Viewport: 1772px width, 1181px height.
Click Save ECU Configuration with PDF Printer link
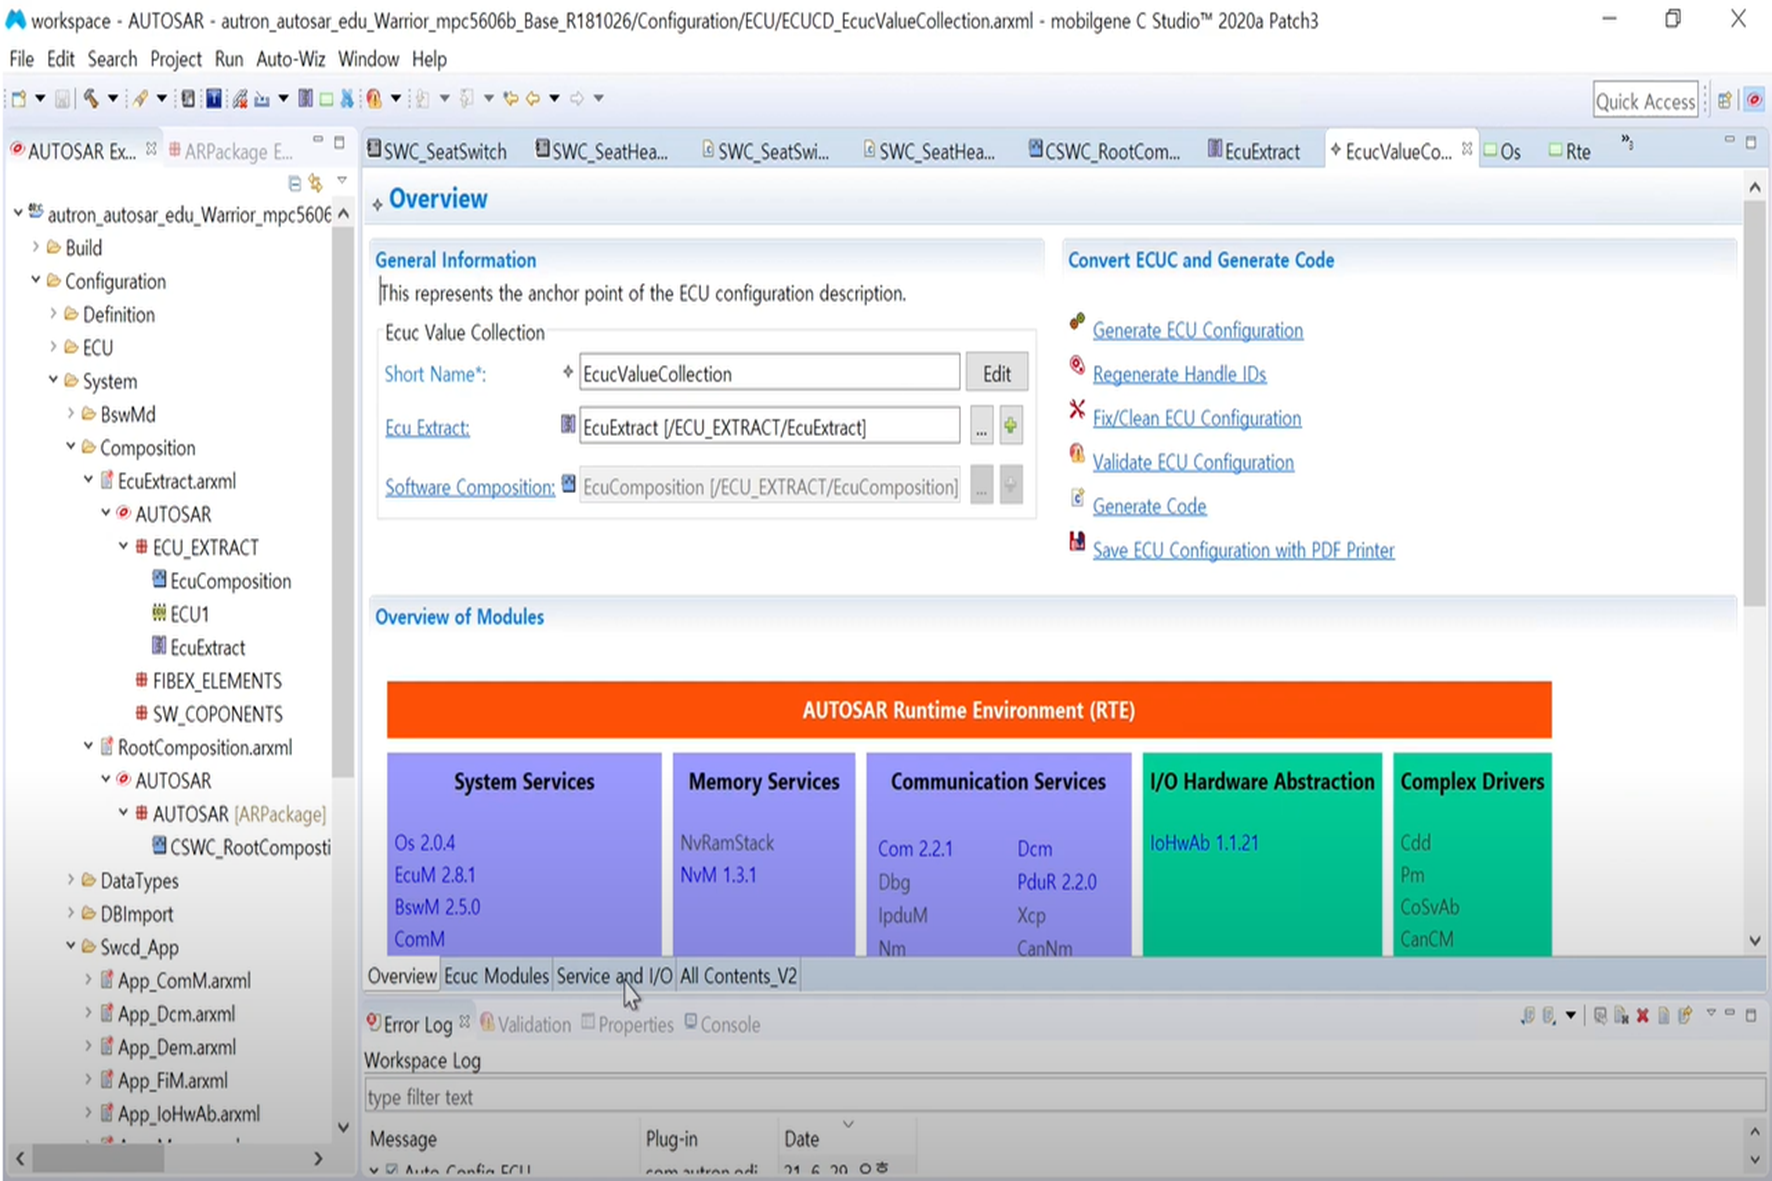coord(1243,550)
